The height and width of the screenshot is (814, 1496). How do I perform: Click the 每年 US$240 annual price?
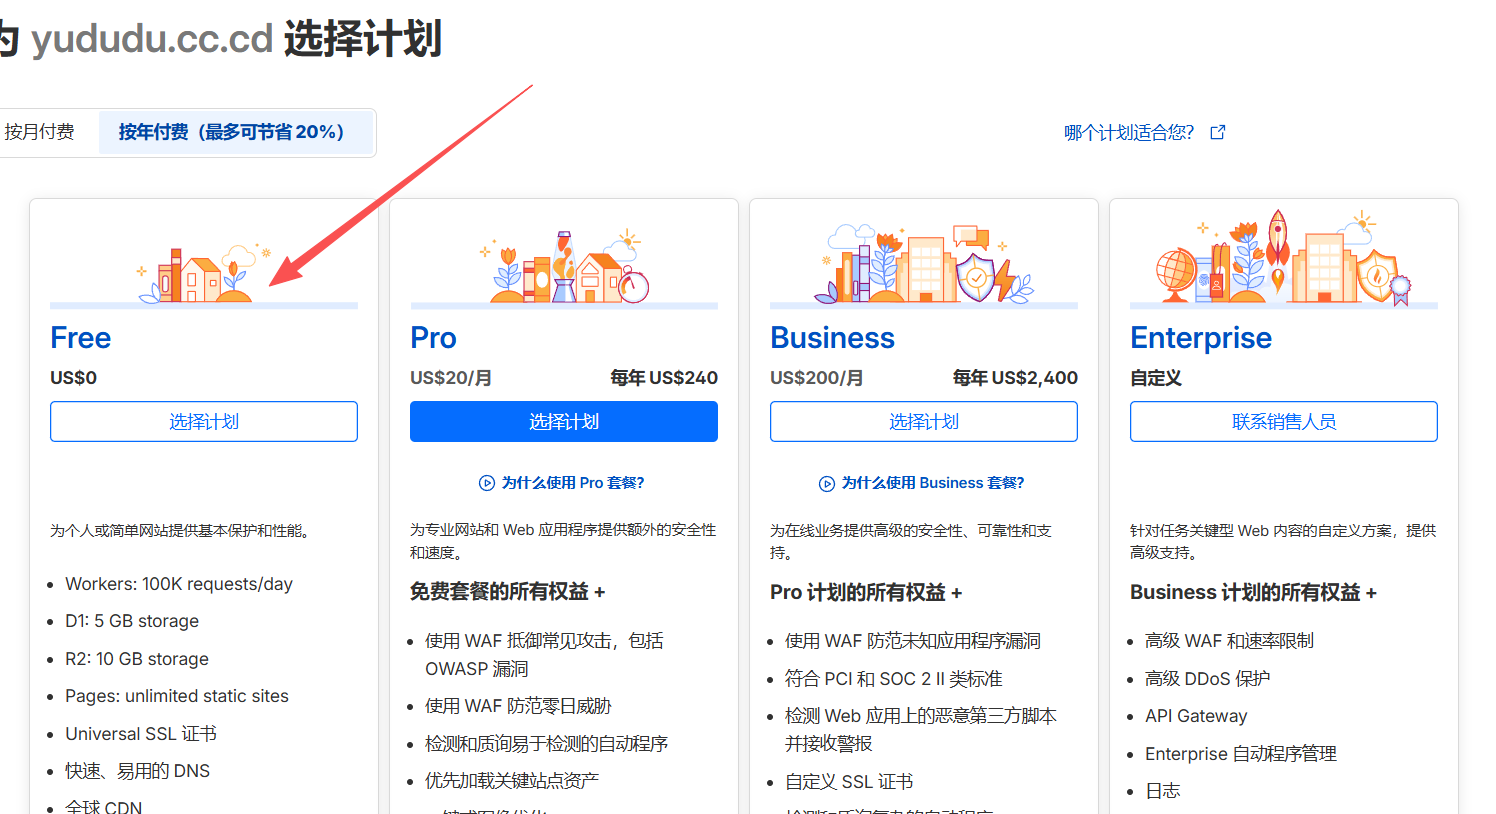click(x=664, y=378)
